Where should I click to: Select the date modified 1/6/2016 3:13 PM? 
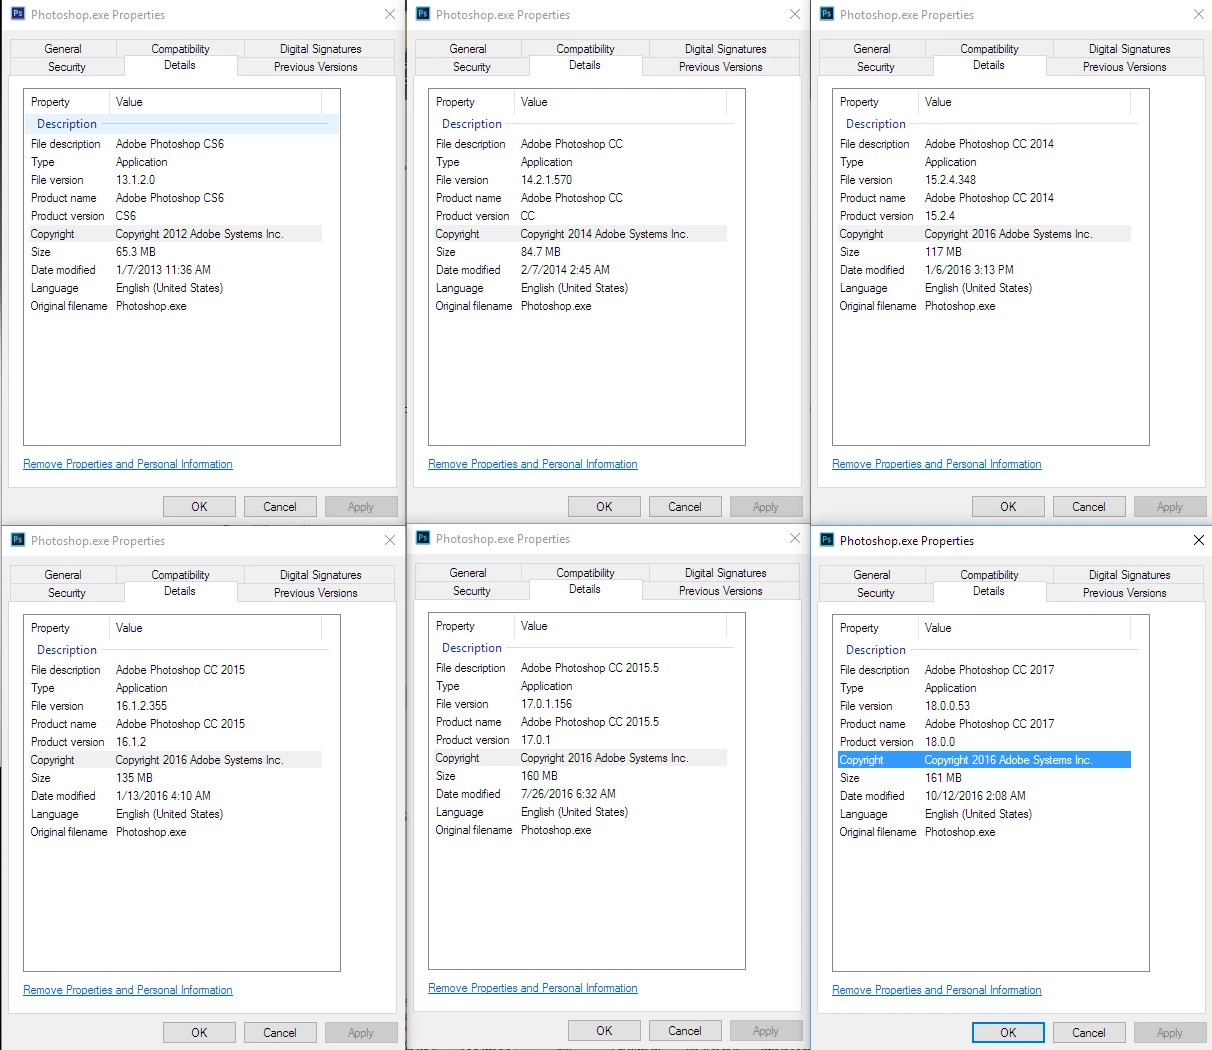969,270
